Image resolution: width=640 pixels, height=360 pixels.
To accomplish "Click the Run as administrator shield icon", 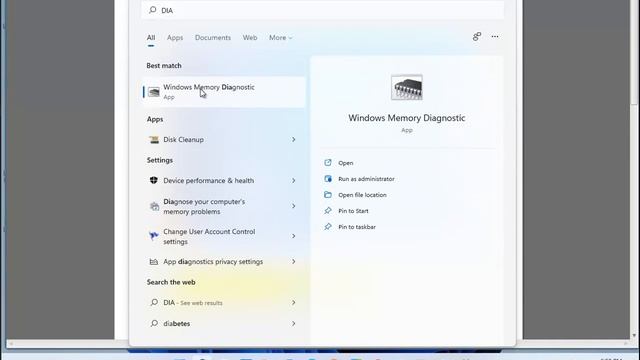I will 328,179.
